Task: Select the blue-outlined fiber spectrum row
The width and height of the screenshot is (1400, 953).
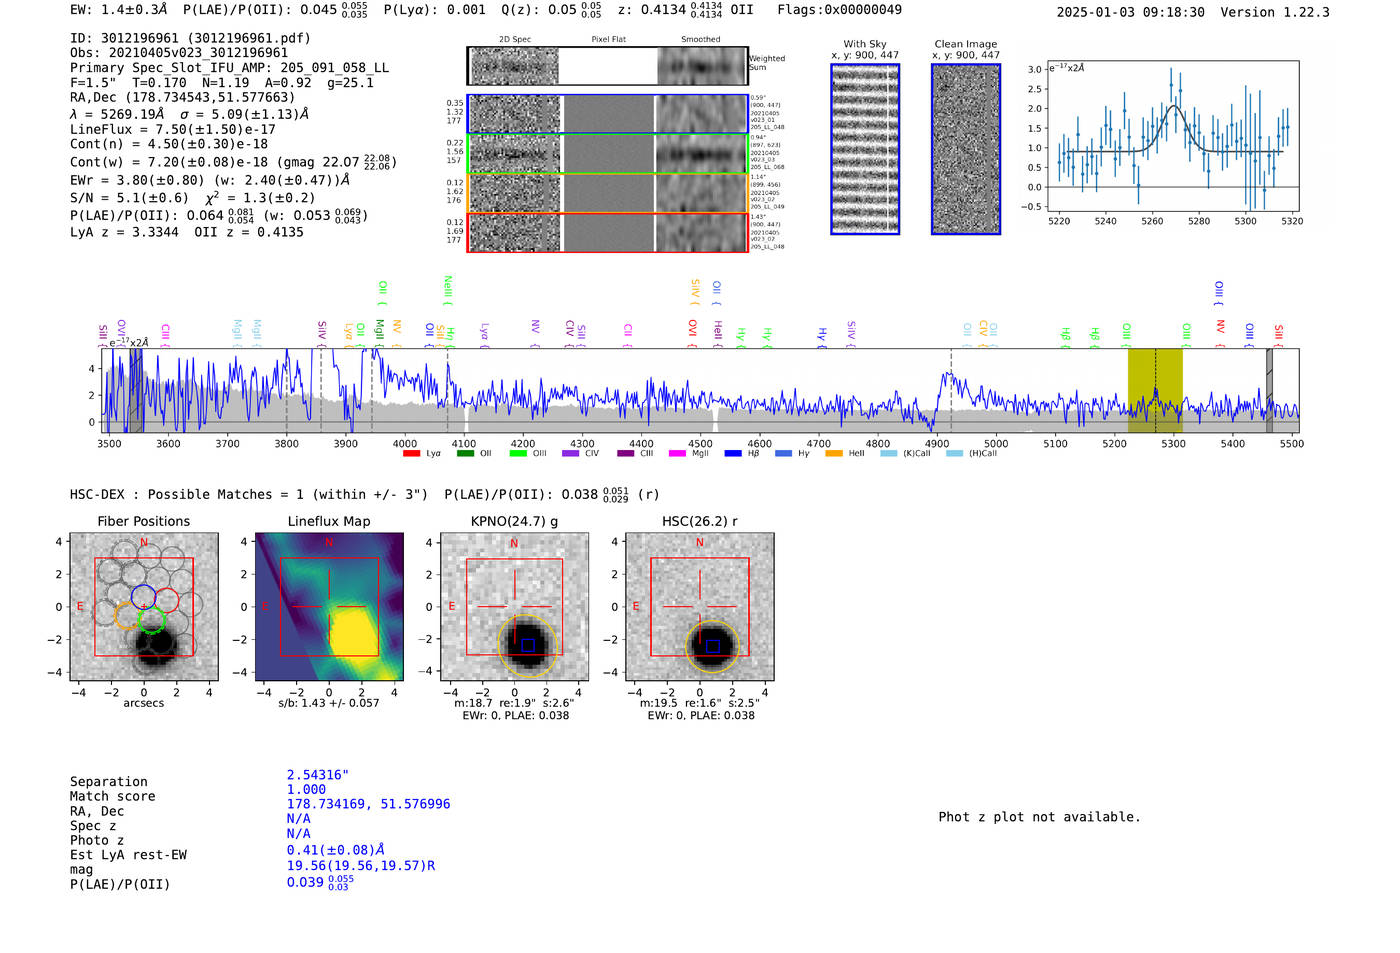Action: coord(608,114)
